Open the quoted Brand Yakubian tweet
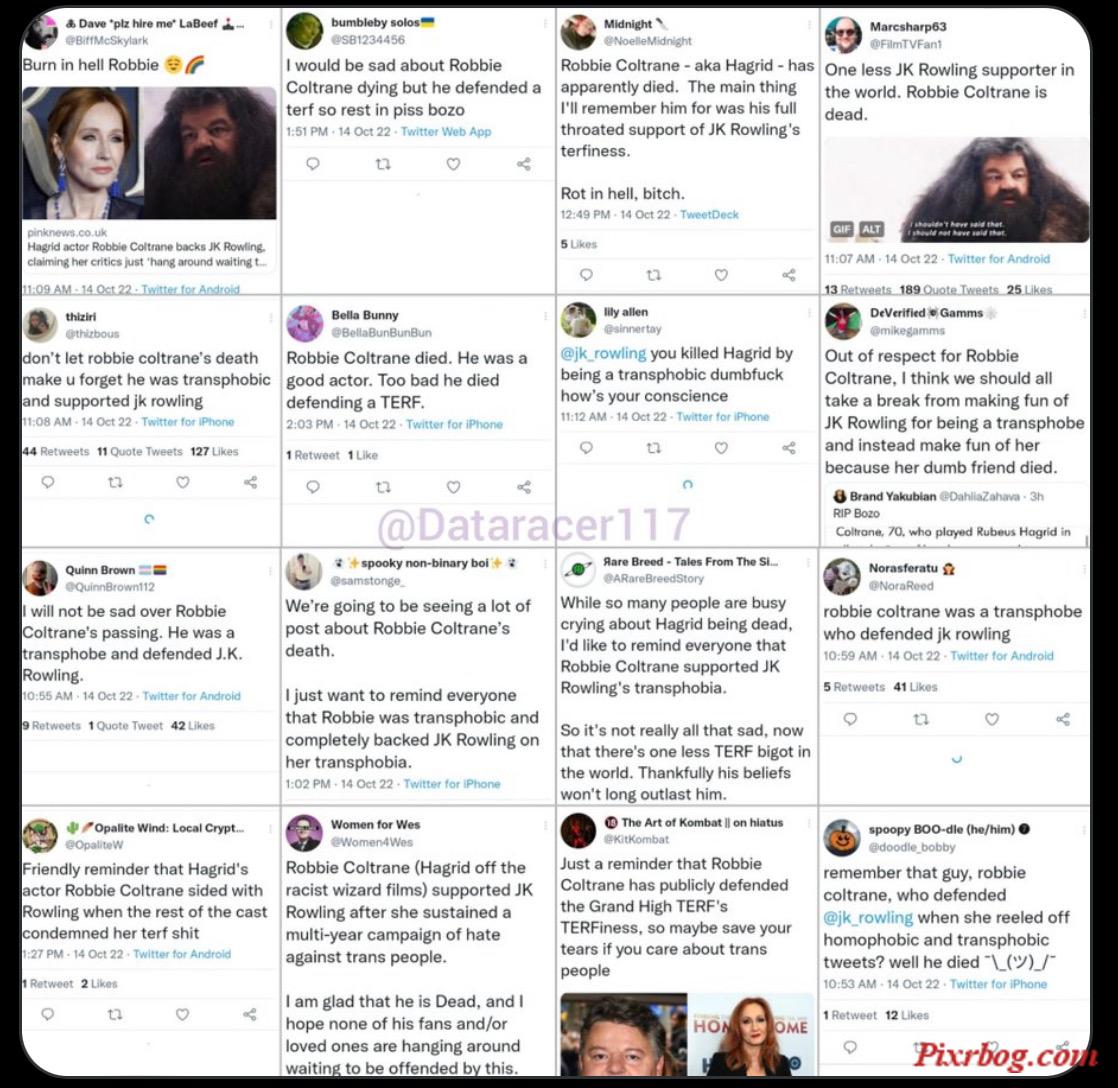This screenshot has width=1118, height=1088. point(955,516)
